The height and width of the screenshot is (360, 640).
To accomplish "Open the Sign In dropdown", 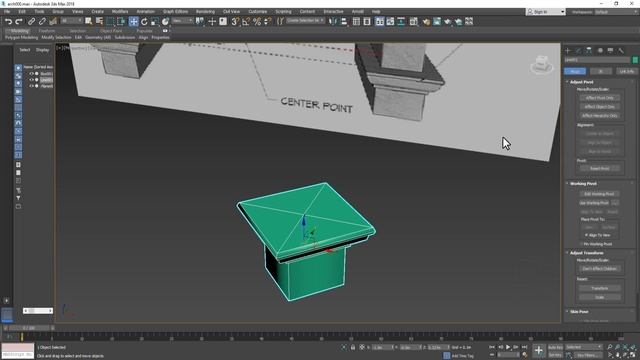I will [546, 12].
